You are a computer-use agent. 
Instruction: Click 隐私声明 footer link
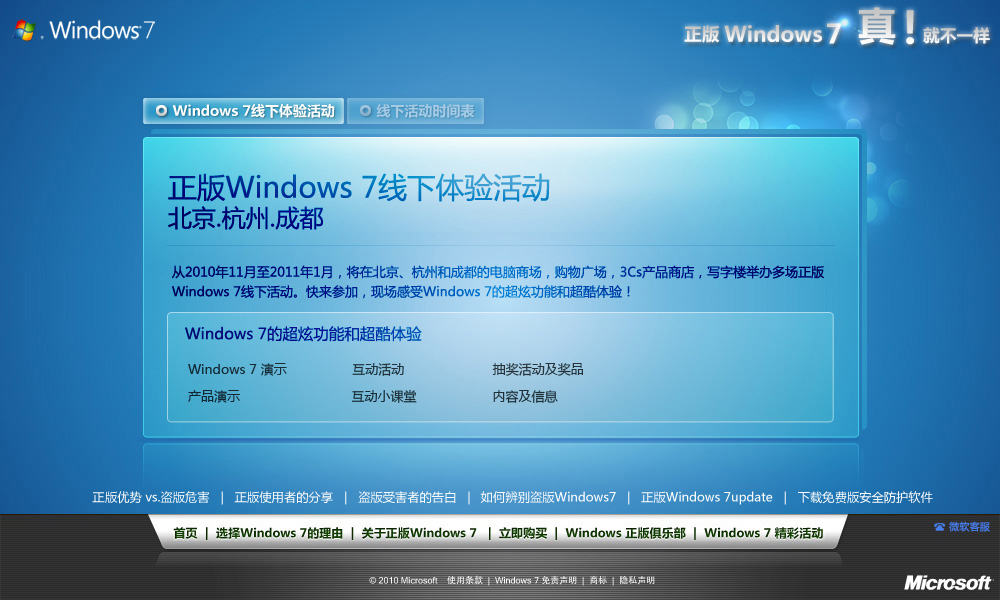tap(637, 580)
